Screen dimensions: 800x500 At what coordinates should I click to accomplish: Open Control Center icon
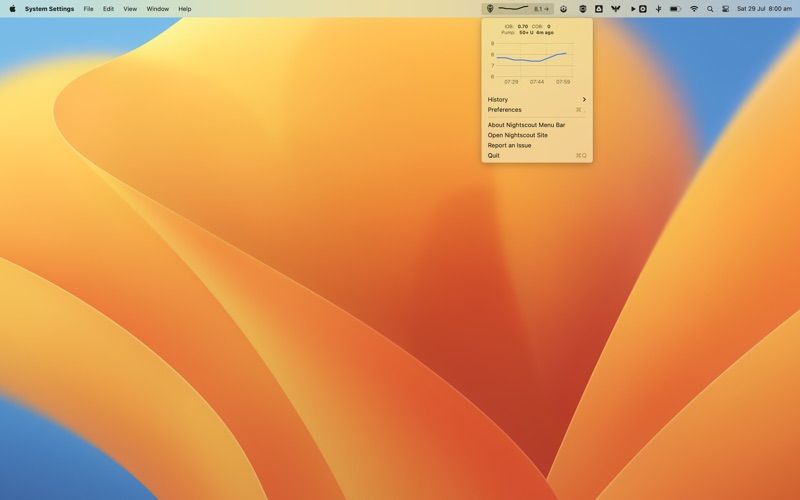tap(726, 9)
